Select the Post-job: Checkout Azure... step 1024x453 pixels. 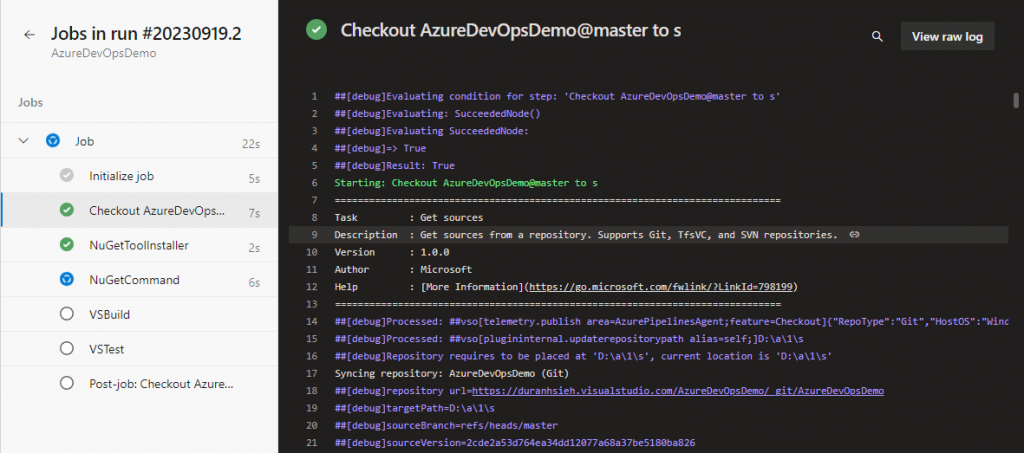point(139,383)
